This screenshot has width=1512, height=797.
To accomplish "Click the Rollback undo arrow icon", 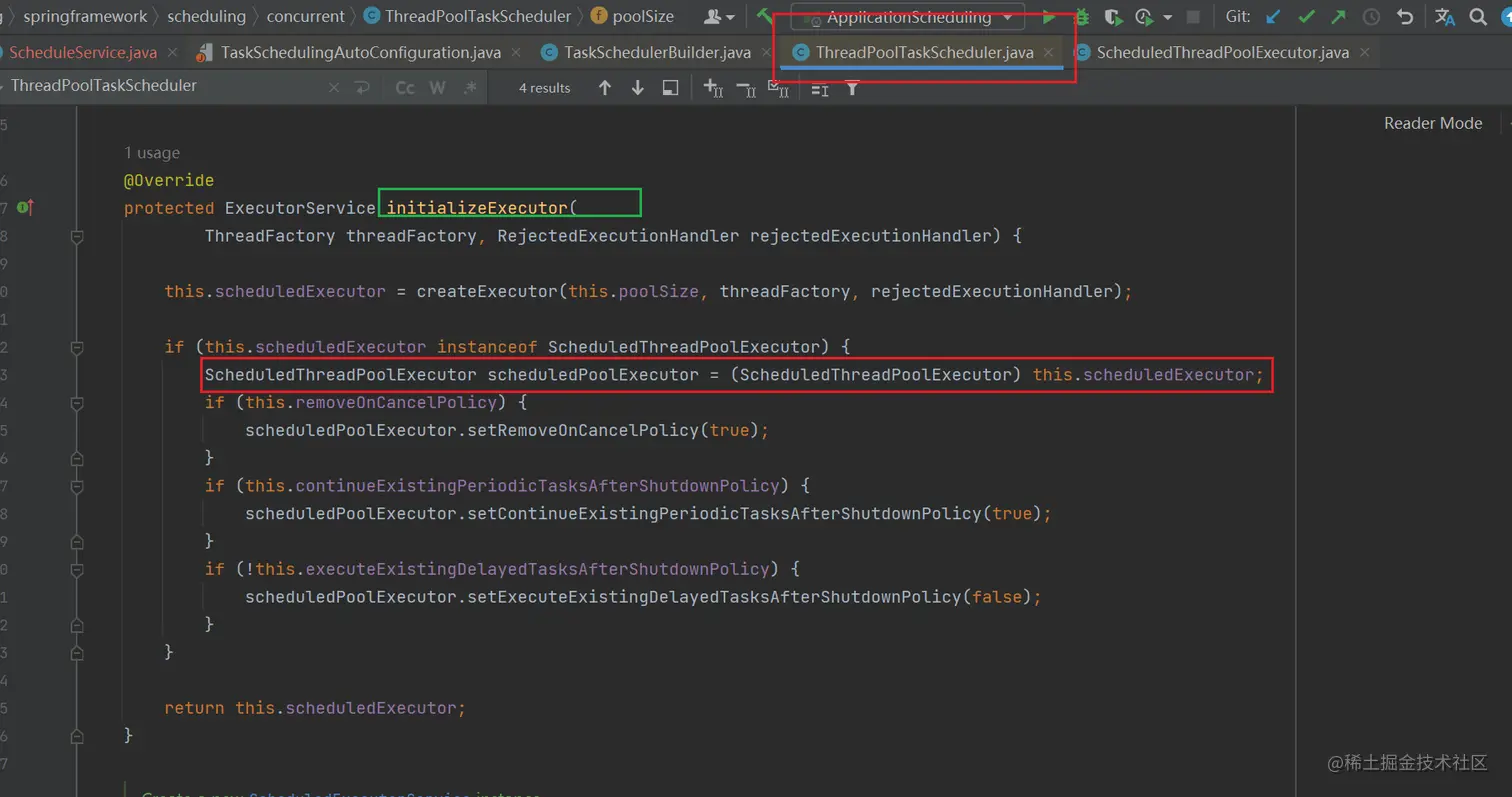I will 1404,17.
